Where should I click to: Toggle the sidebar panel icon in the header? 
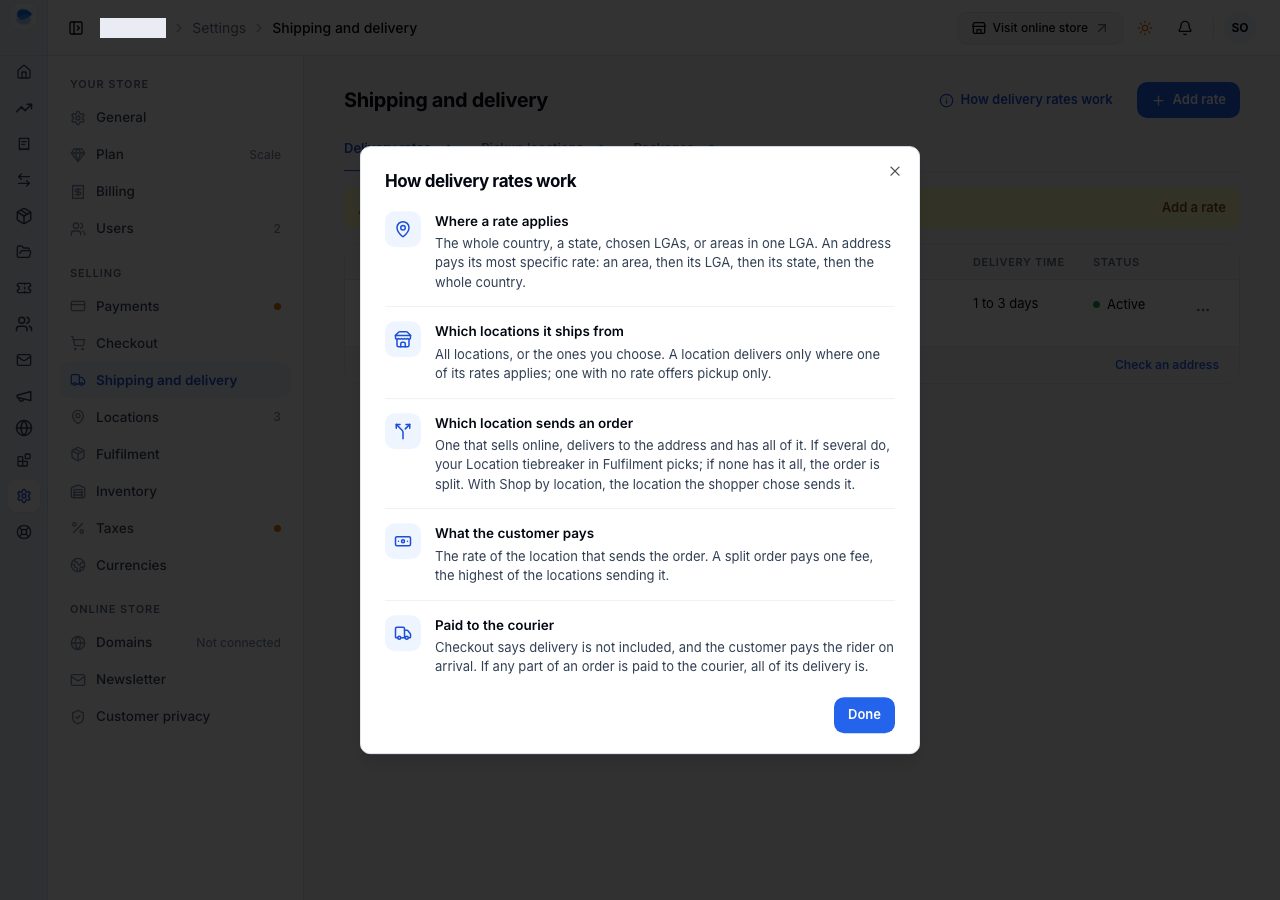76,28
